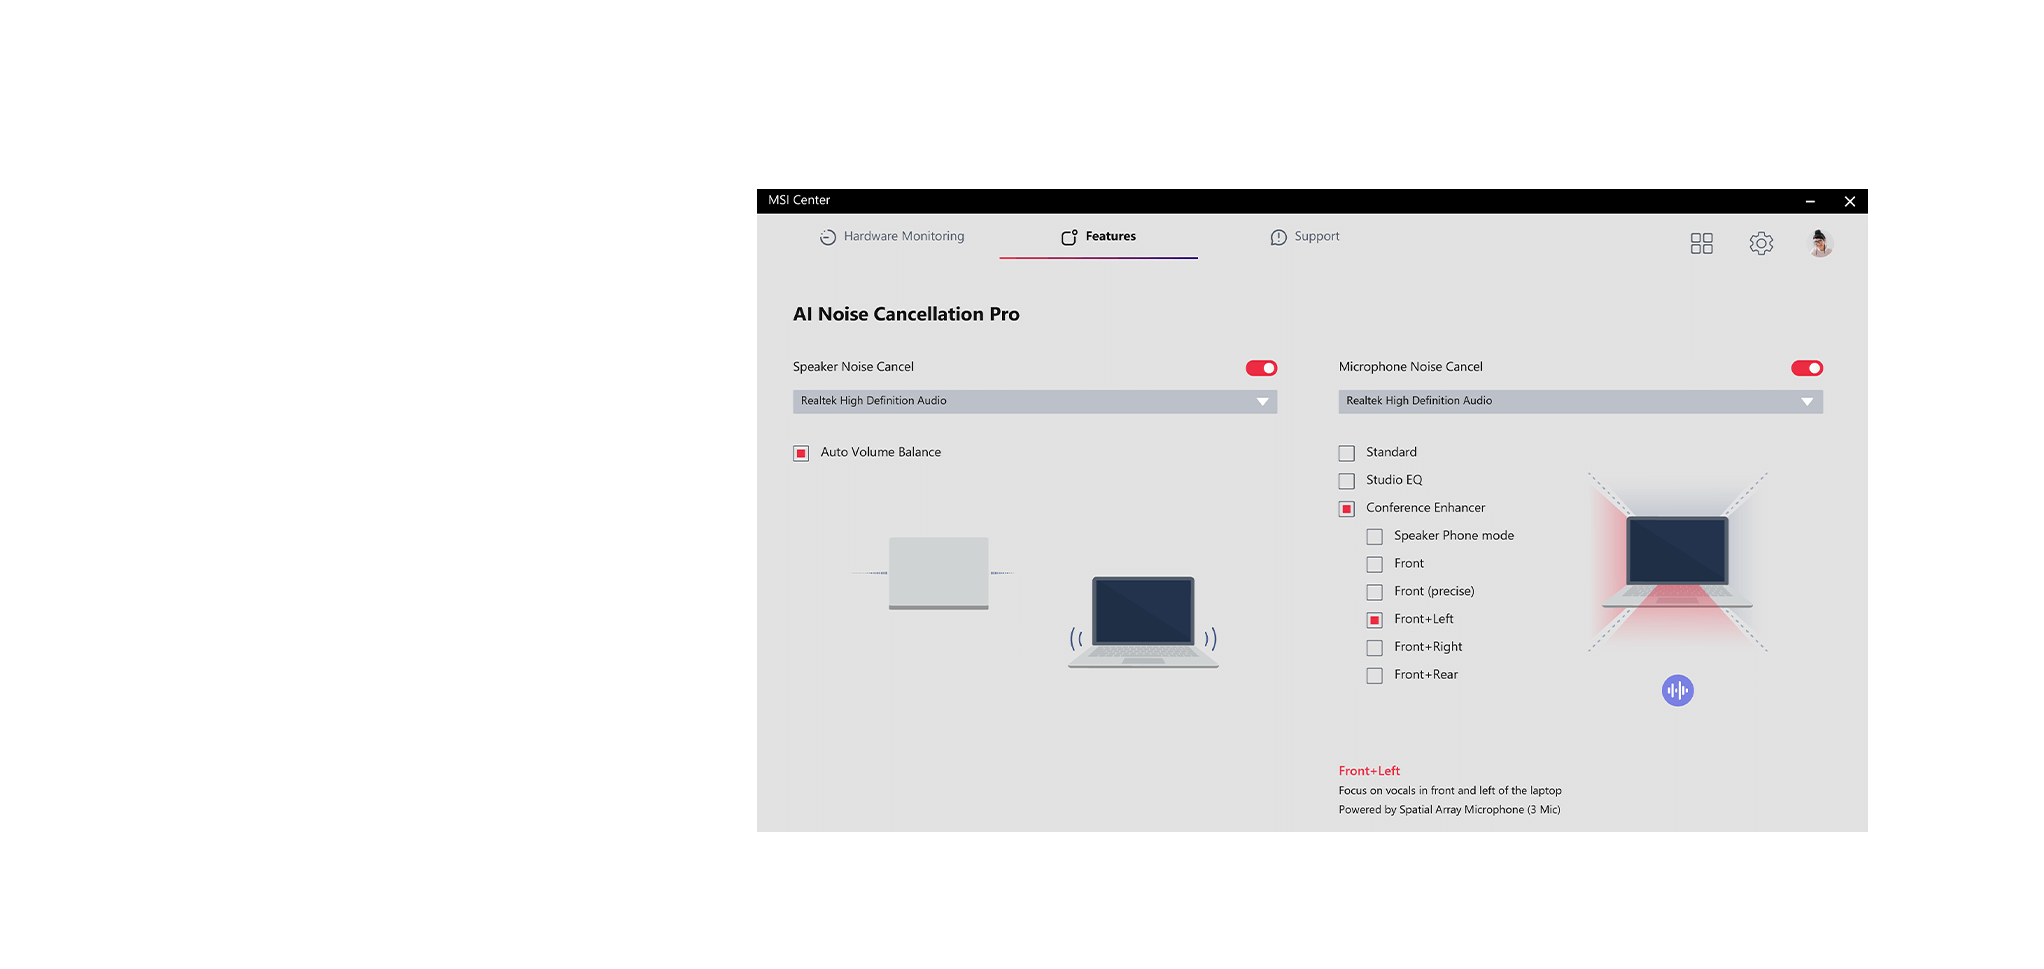Viewport: 2044px width, 969px height.
Task: Open the Support tab
Action: tap(1305, 237)
